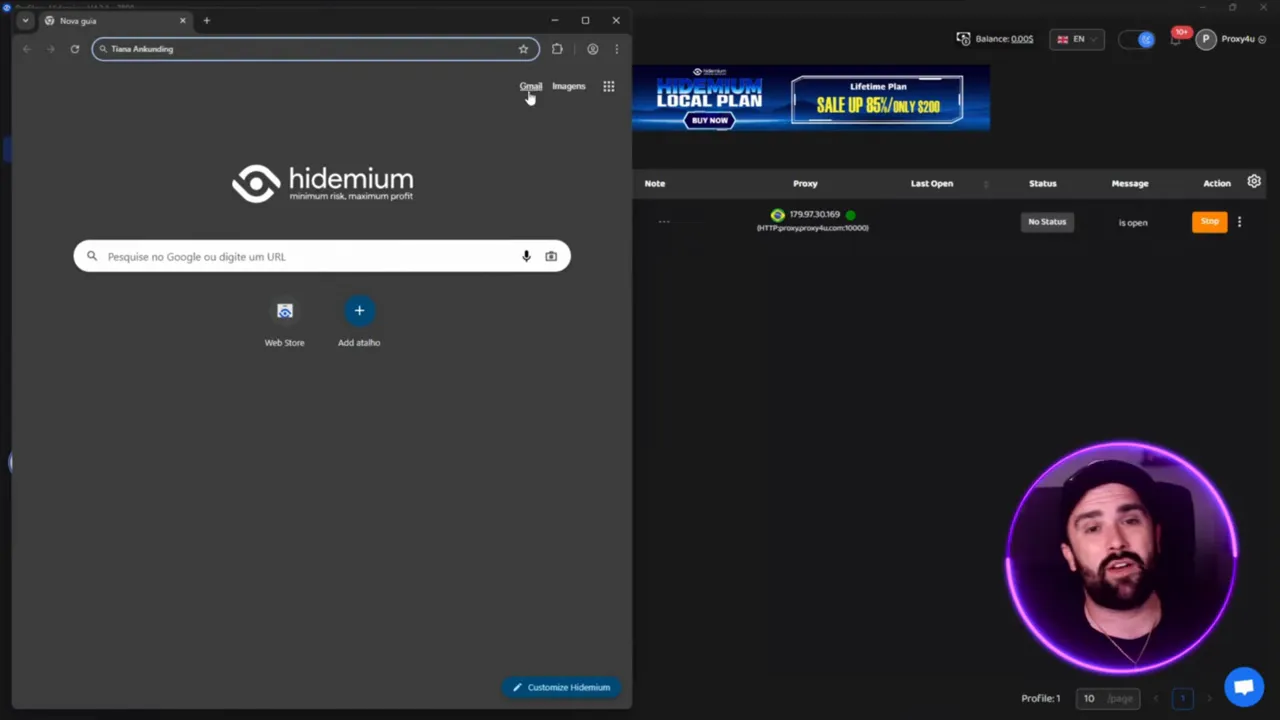This screenshot has width=1280, height=720.
Task: Open search by image camera icon
Action: (x=550, y=256)
